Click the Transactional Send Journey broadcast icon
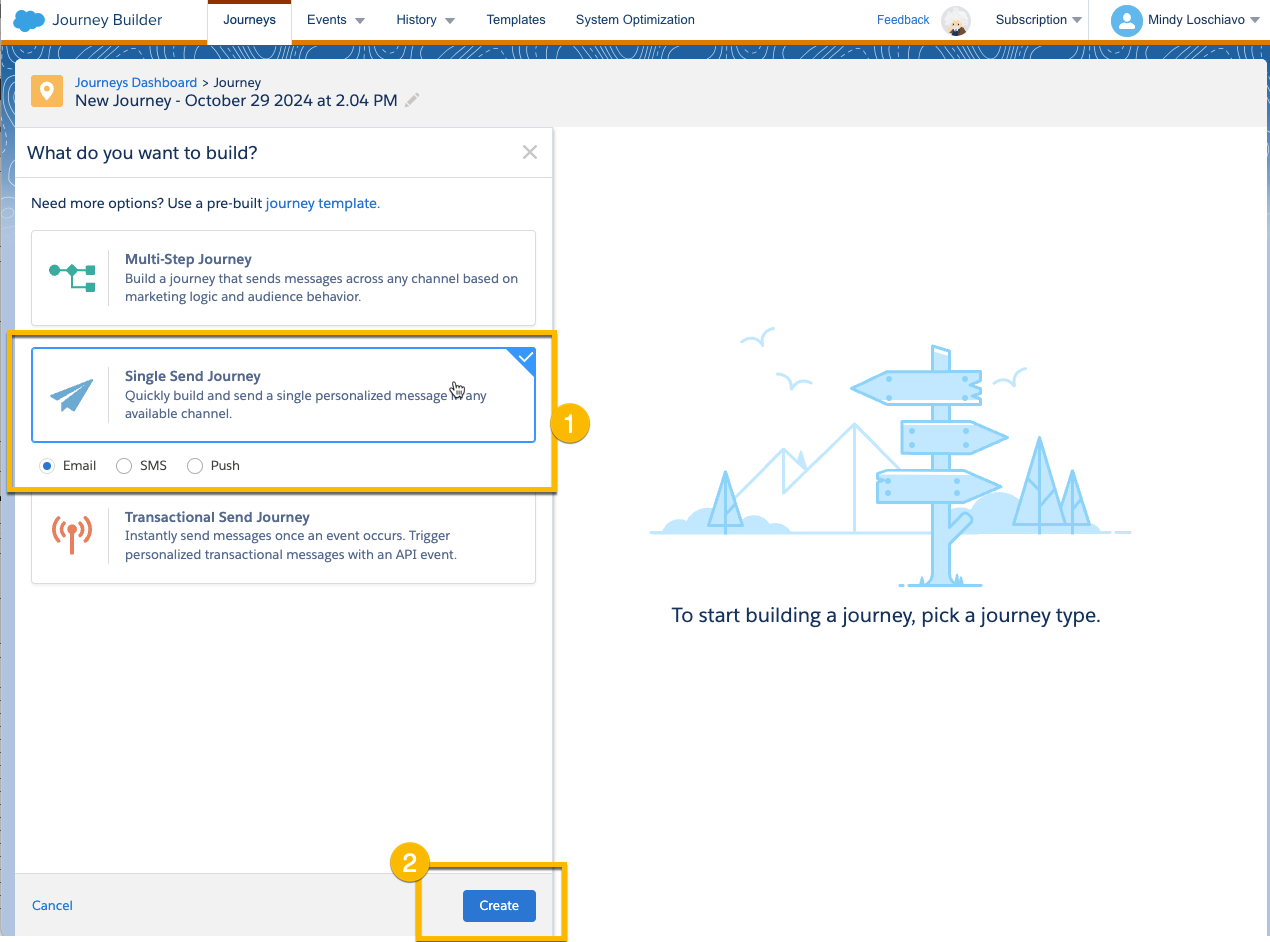This screenshot has height=942, width=1270. point(72,531)
